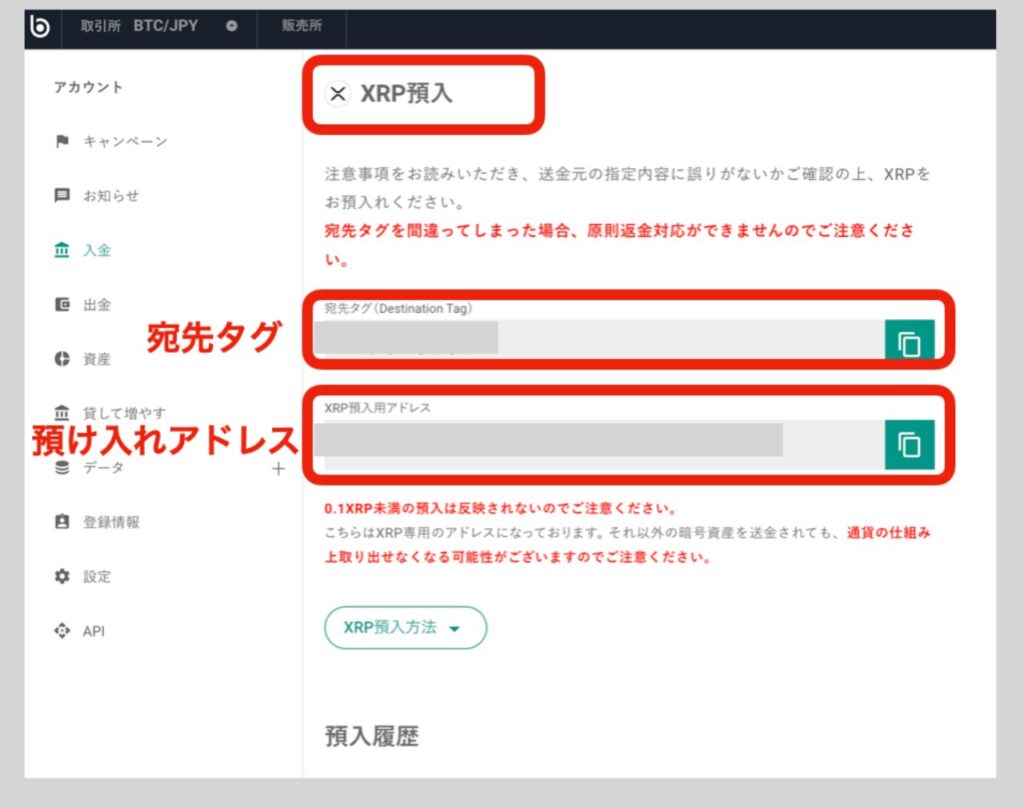
Task: Switch to the 販売所 tab
Action: point(301,27)
